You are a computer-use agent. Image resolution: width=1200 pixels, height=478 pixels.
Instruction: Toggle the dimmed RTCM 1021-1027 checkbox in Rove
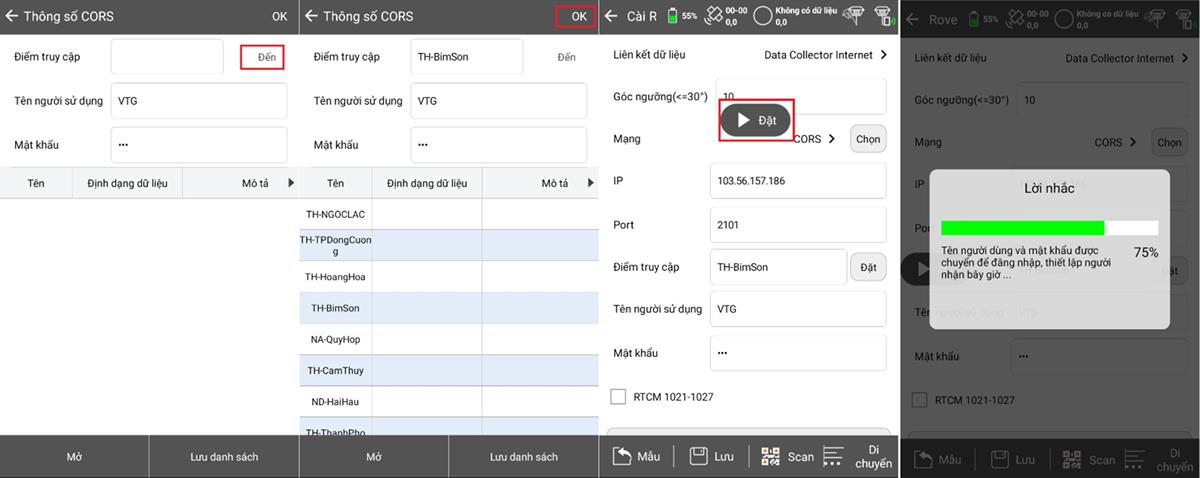[x=919, y=400]
